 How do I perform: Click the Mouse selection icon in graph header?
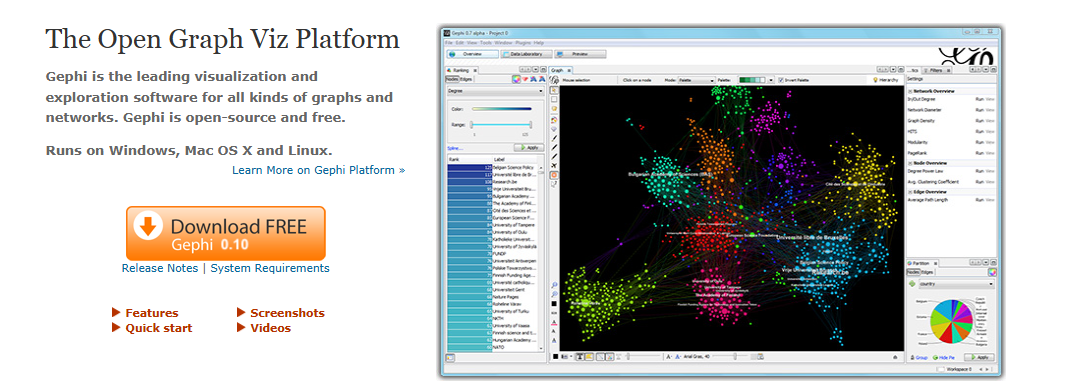(x=554, y=80)
